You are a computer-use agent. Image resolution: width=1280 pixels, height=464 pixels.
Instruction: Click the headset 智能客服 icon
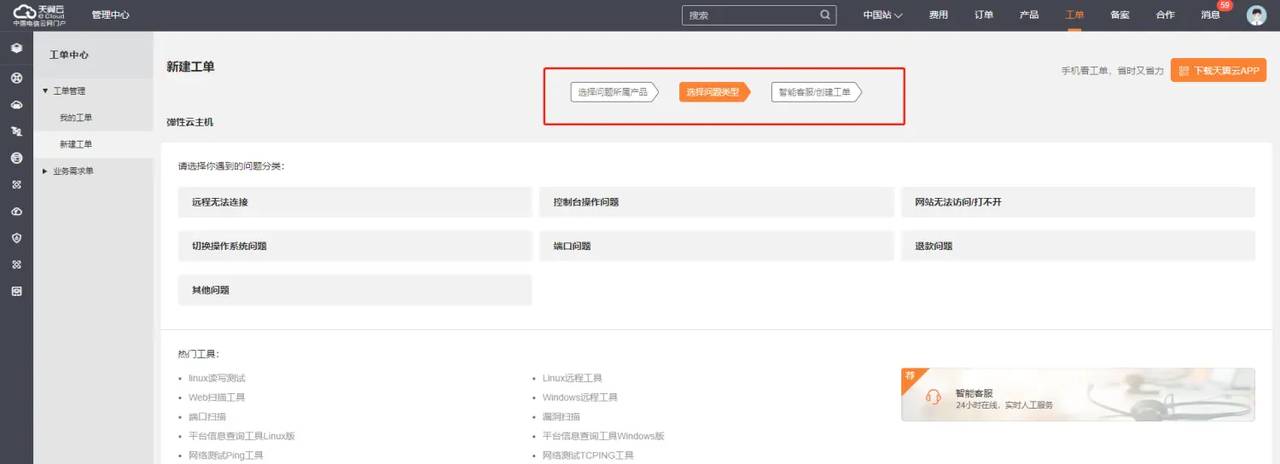[x=933, y=397]
